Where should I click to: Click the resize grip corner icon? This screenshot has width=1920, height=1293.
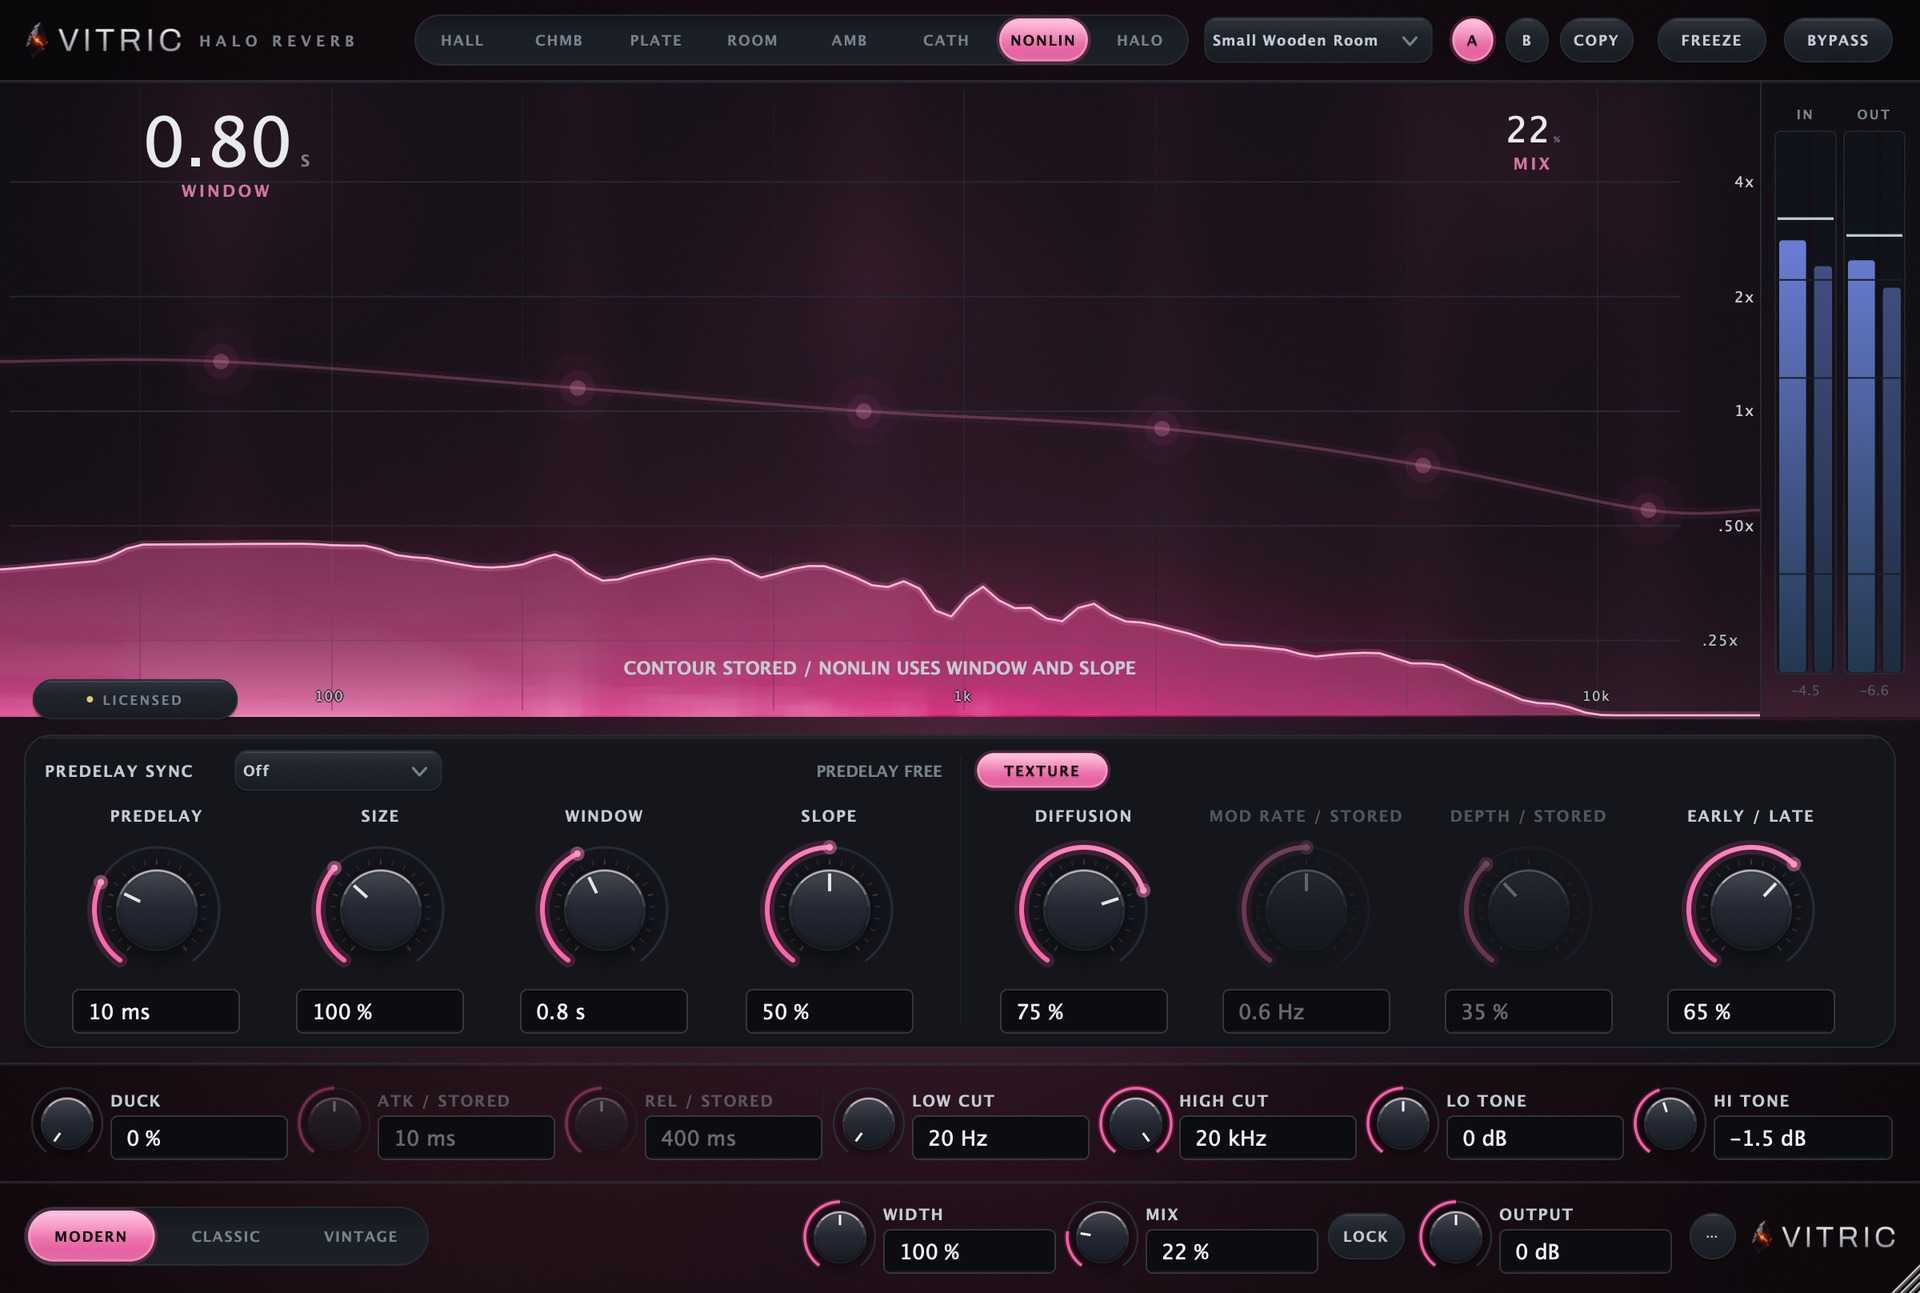tap(1904, 1278)
